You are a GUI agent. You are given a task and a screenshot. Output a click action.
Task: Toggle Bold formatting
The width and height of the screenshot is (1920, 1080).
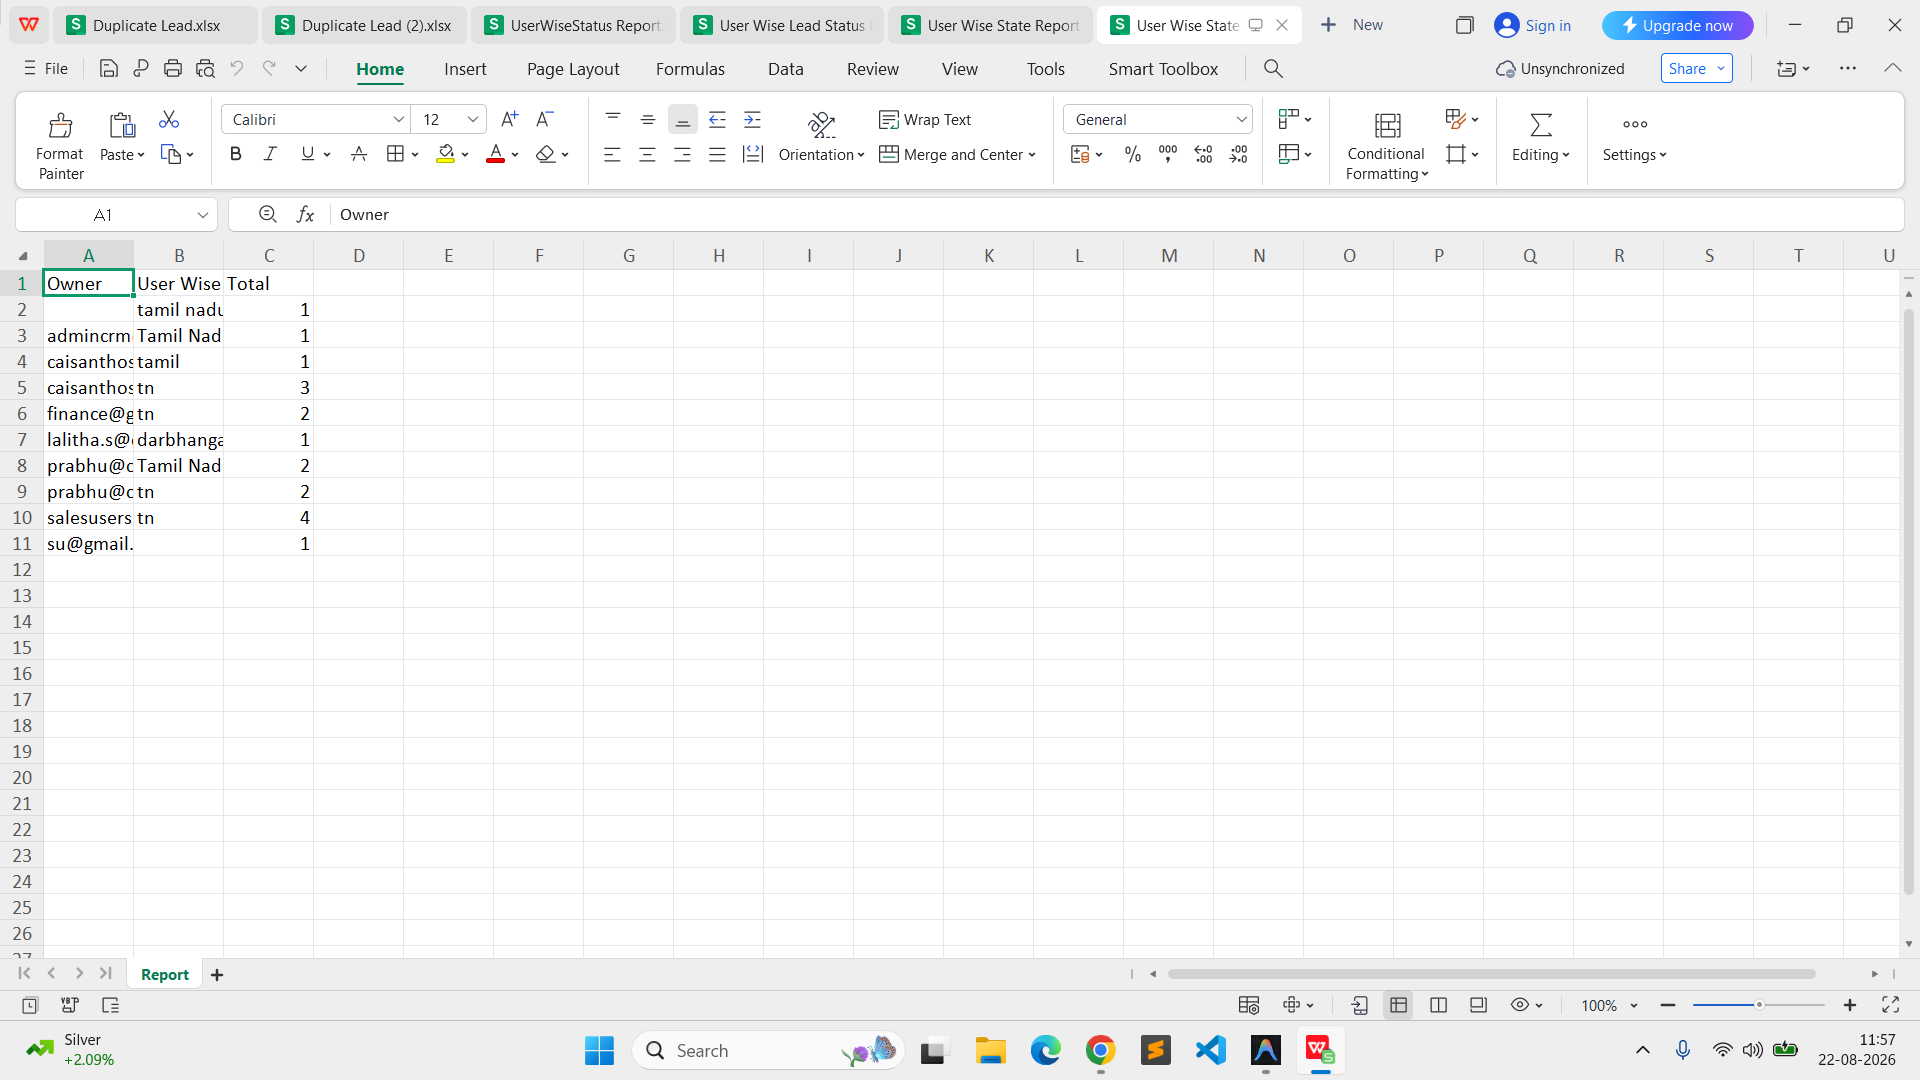click(x=236, y=154)
